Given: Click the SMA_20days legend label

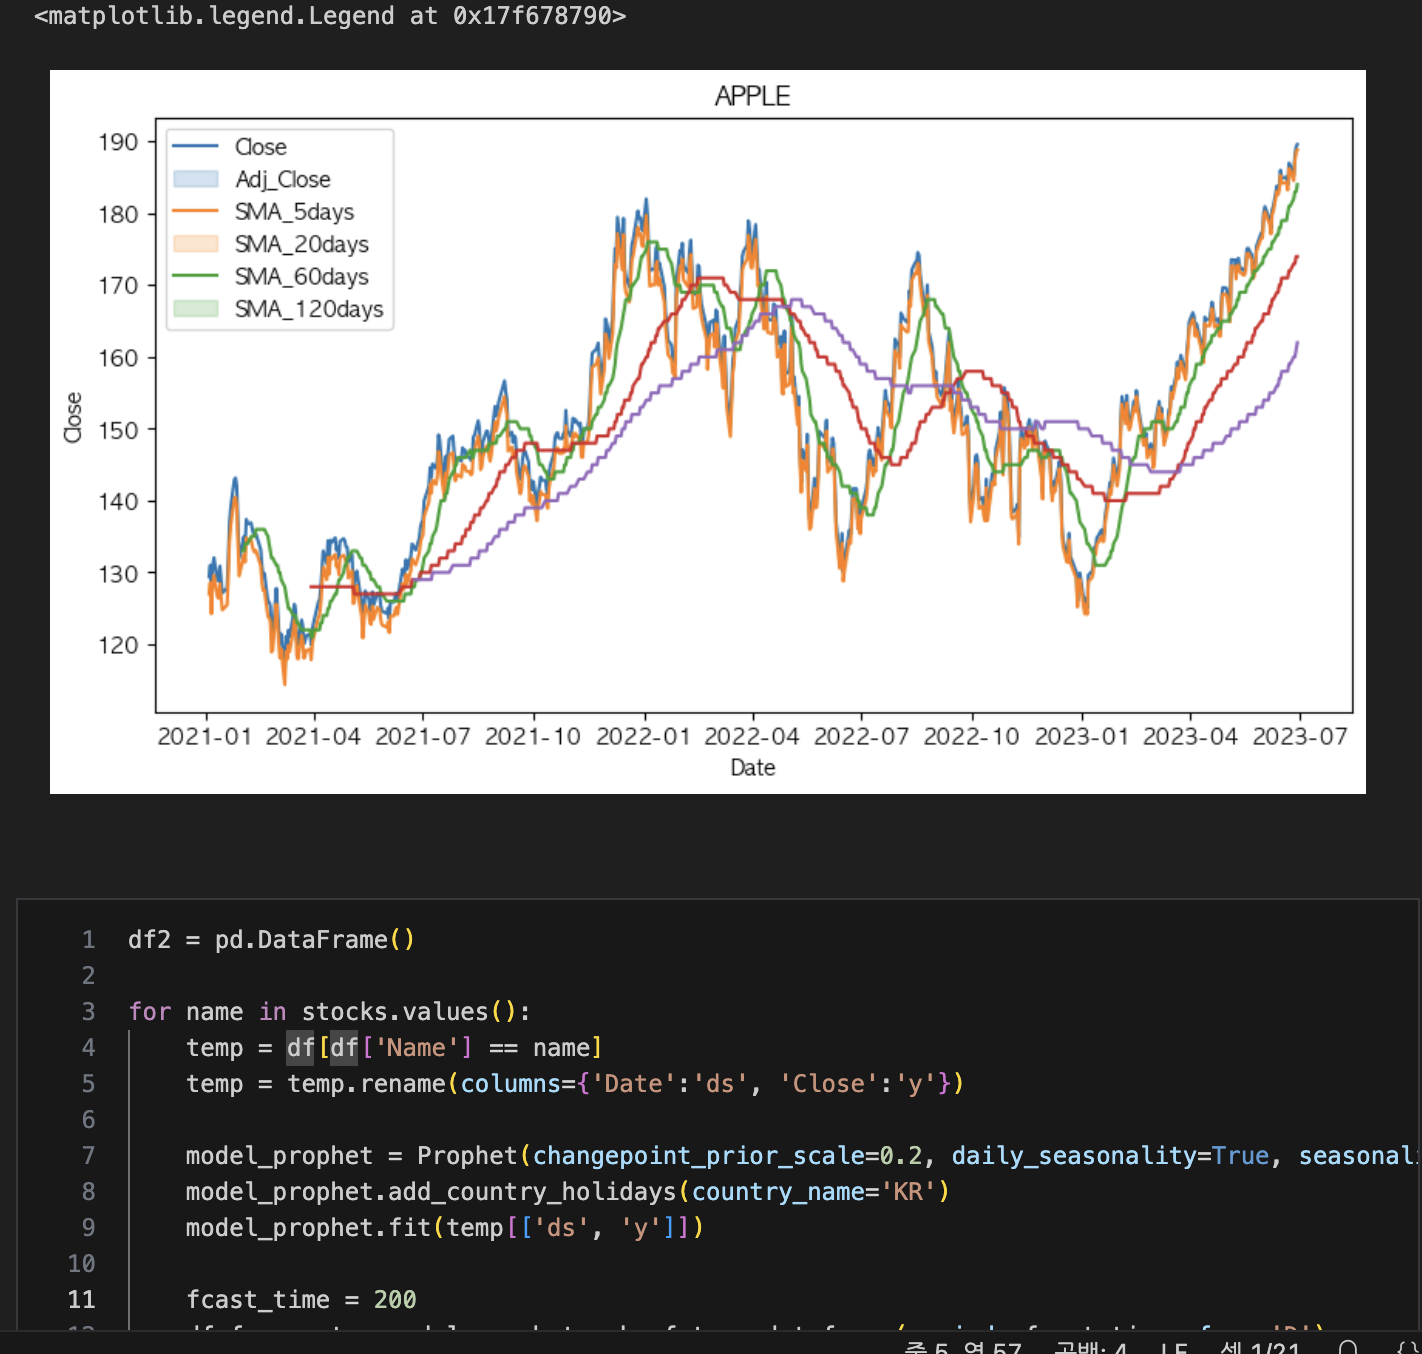Looking at the screenshot, I should click(x=302, y=244).
